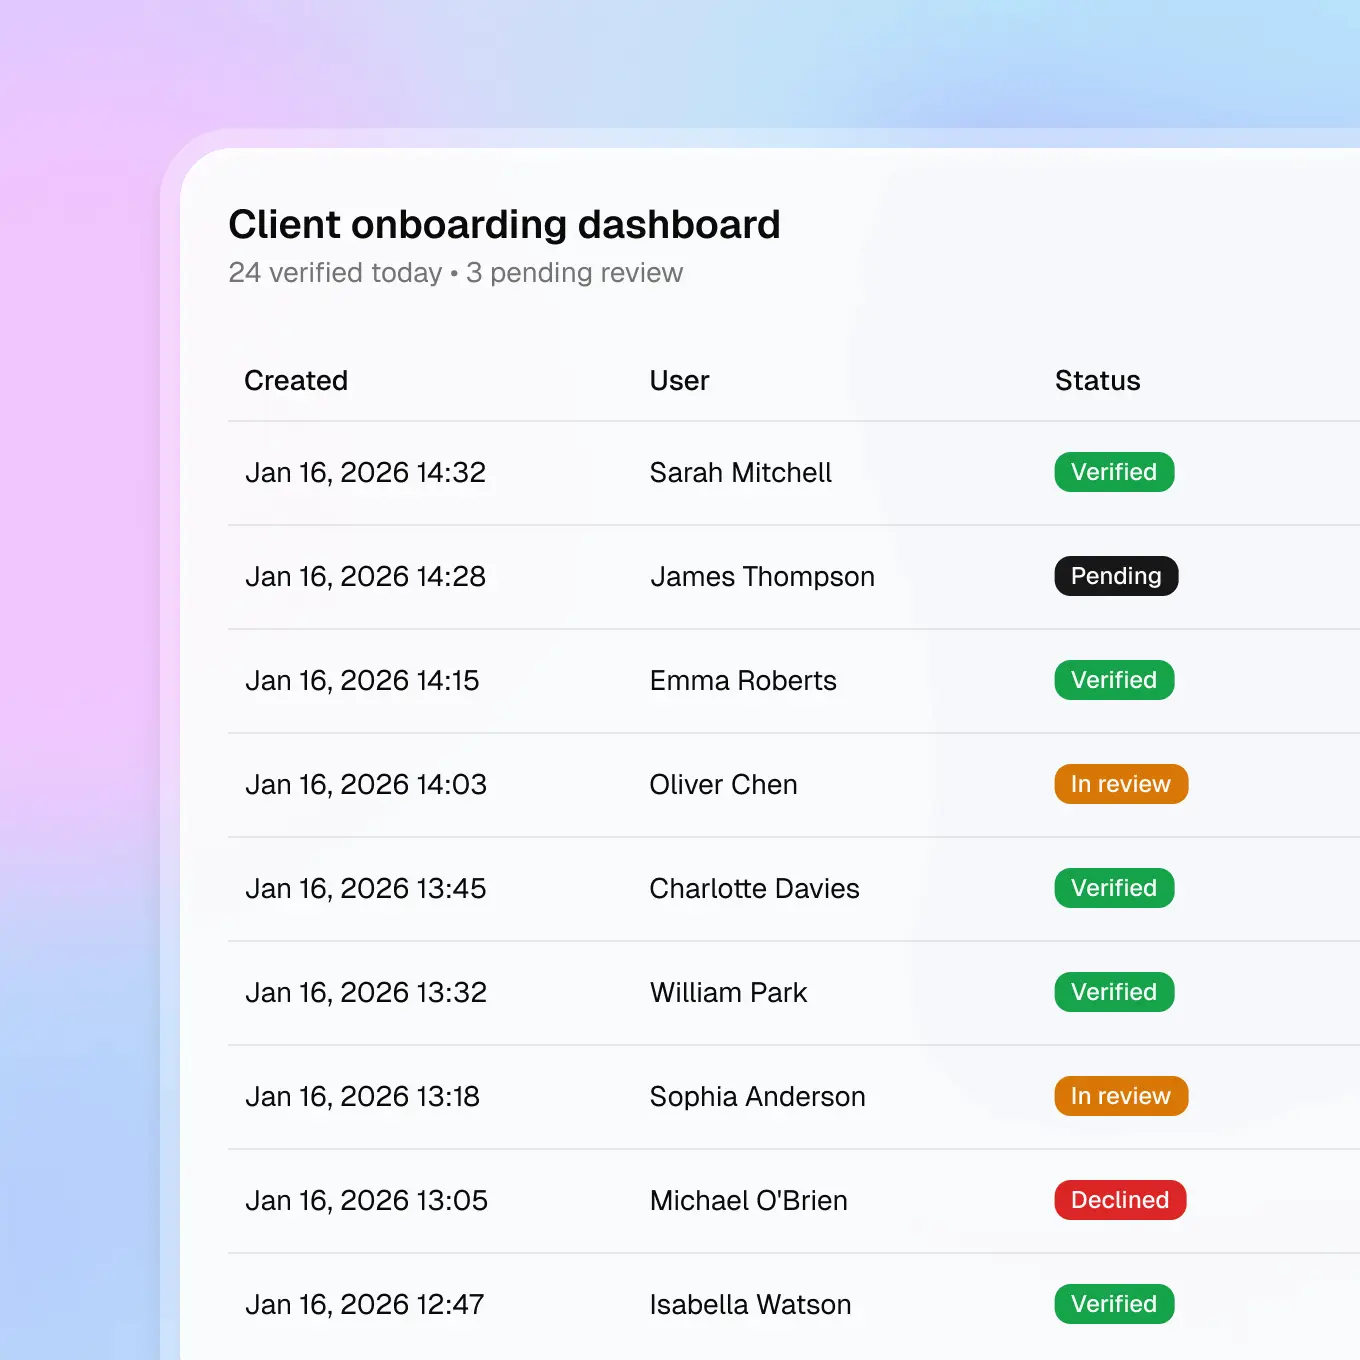
Task: Click the Status column header
Action: pos(1097,381)
